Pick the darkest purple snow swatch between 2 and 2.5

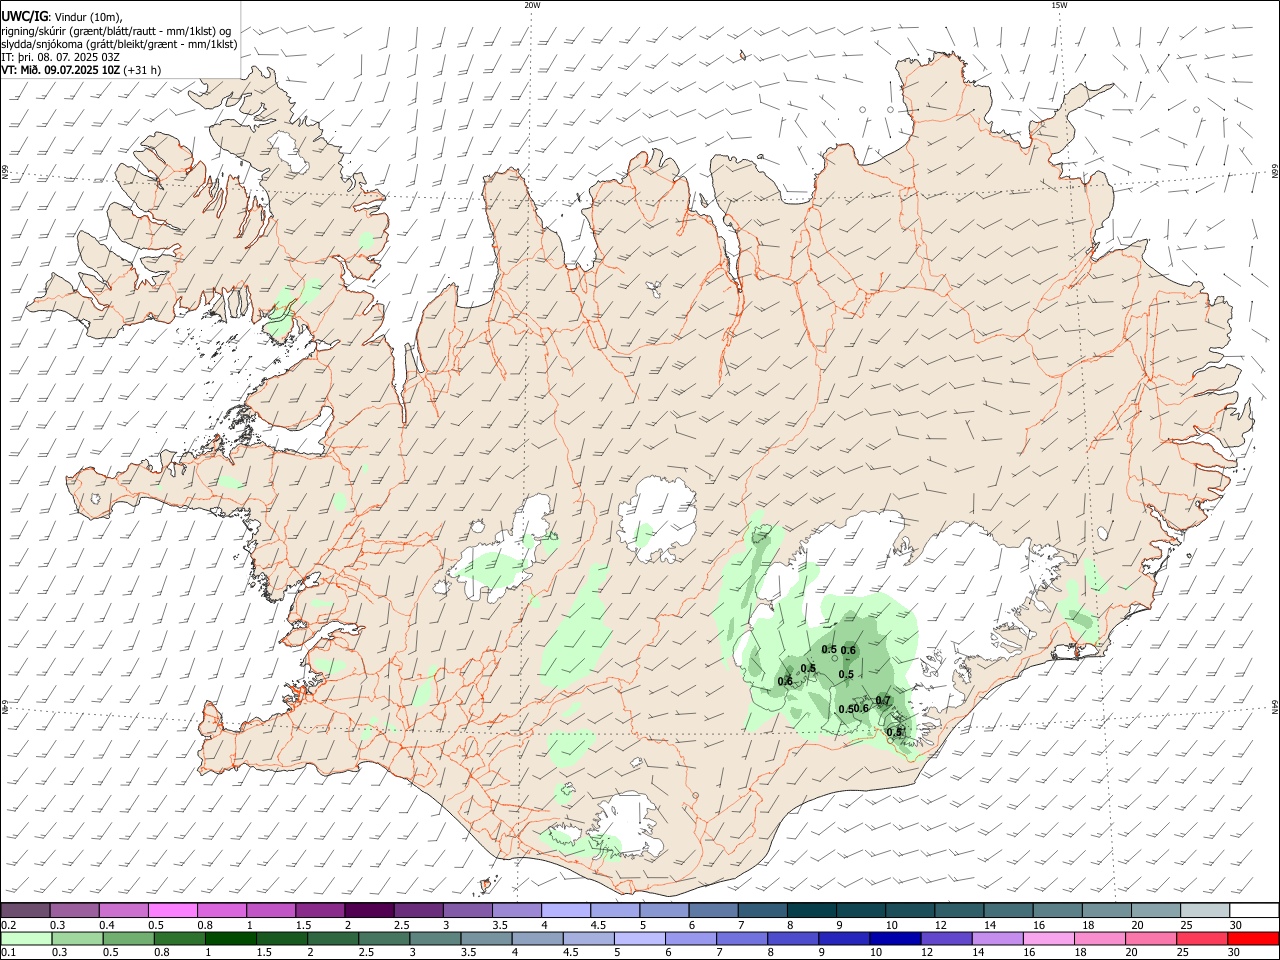[x=370, y=911]
